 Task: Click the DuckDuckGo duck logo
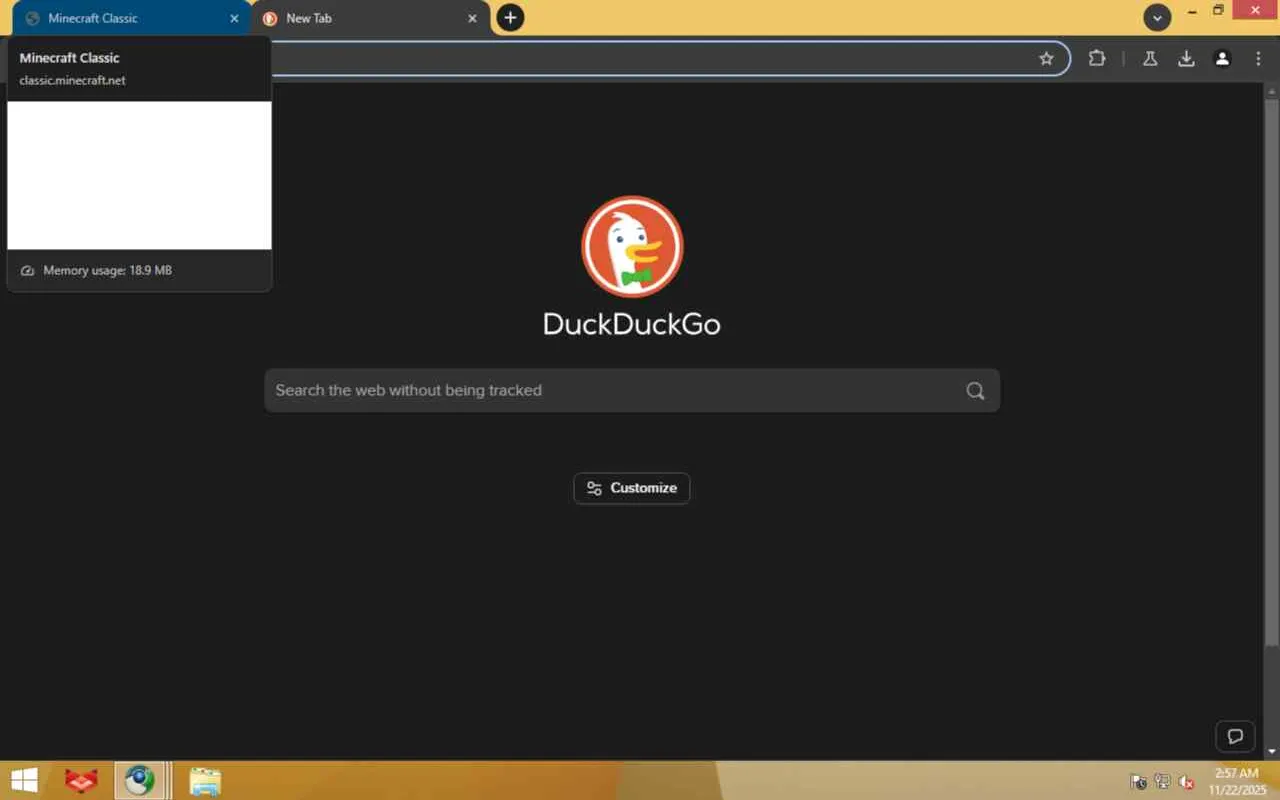(x=632, y=246)
